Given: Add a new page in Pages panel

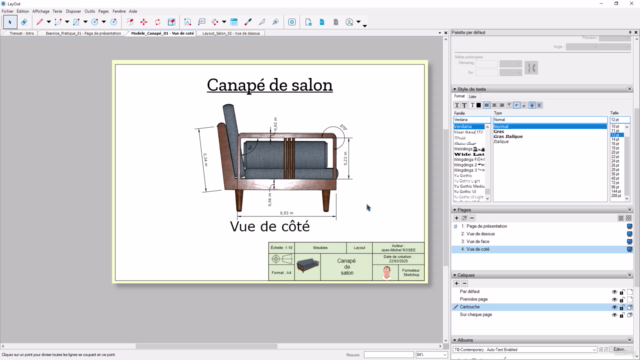Looking at the screenshot, I should click(x=456, y=218).
